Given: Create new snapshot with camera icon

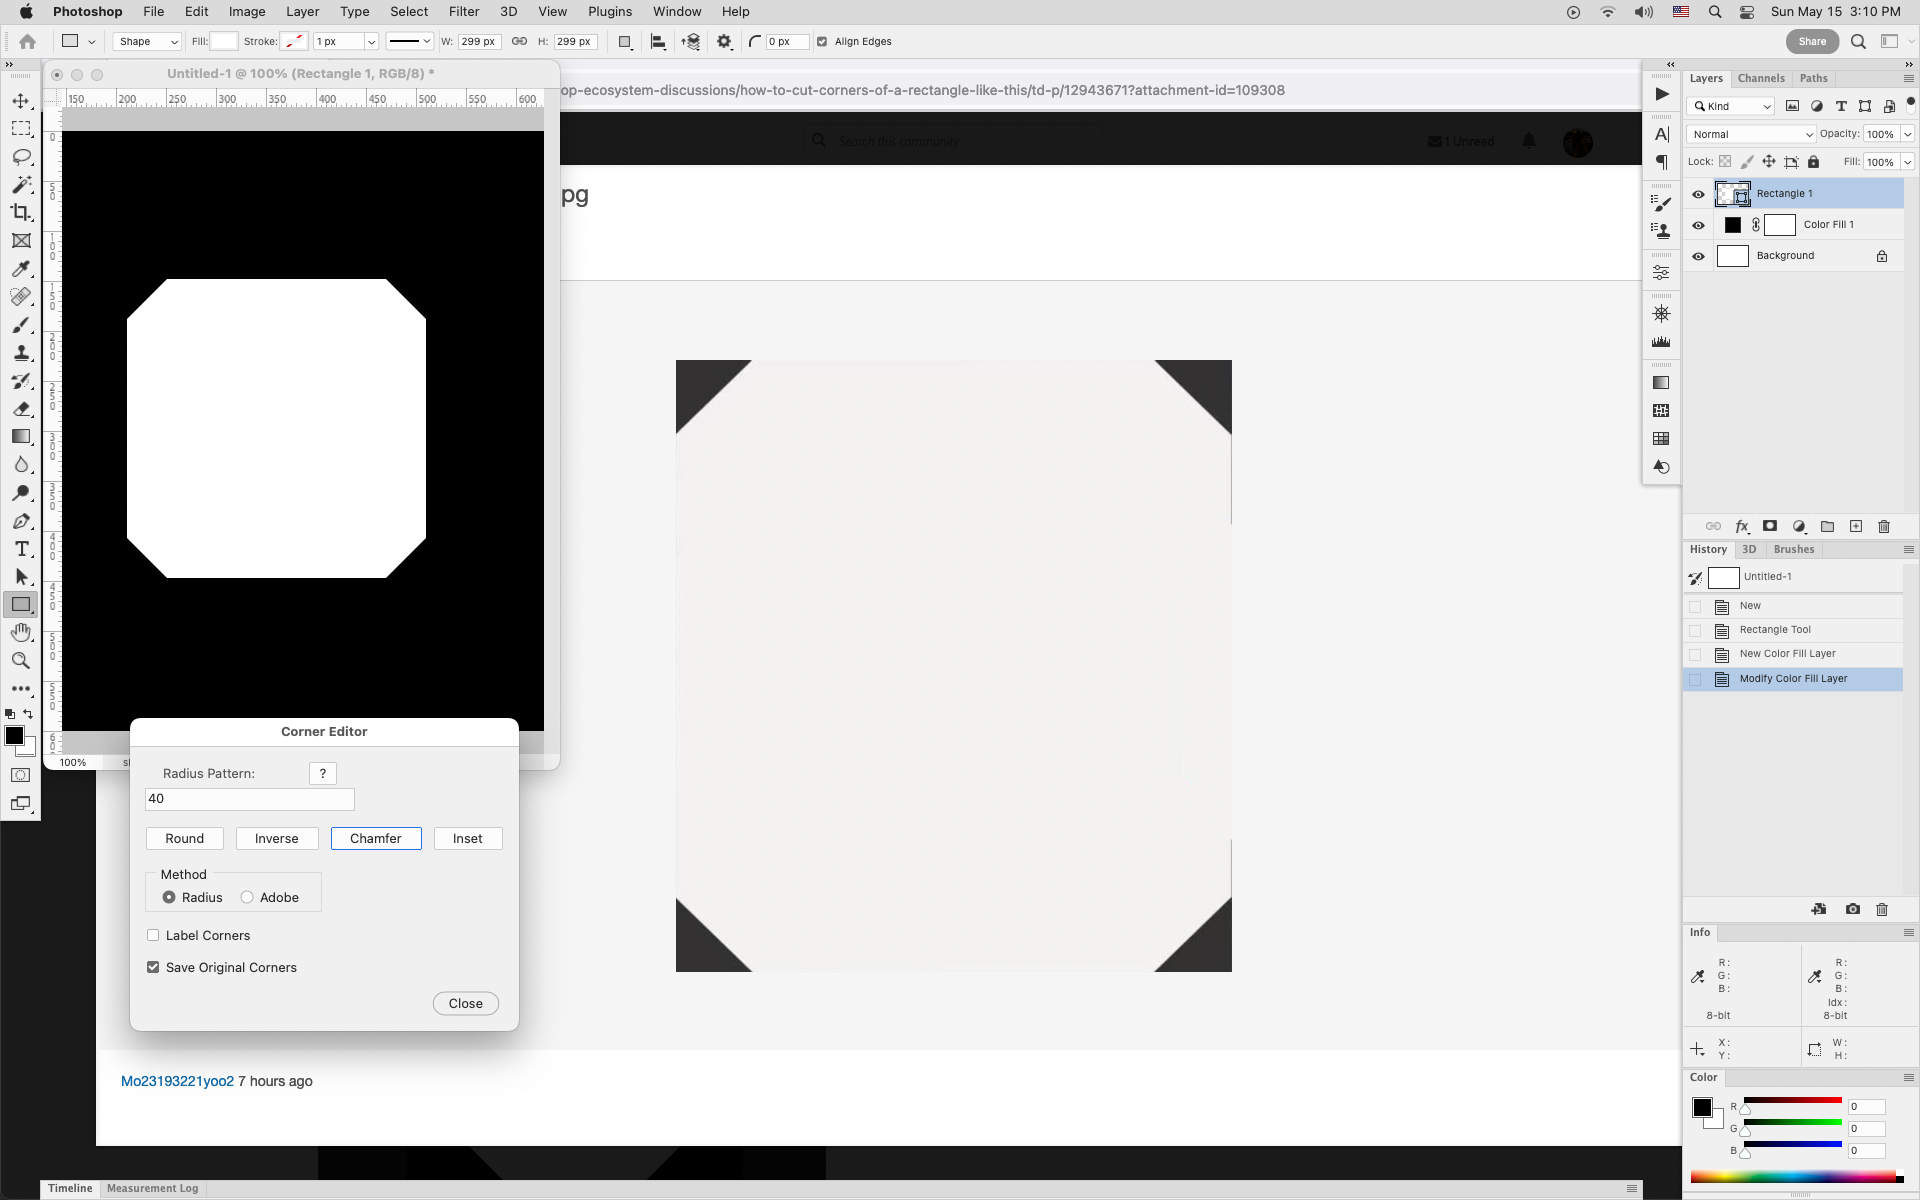Looking at the screenshot, I should 1853,909.
